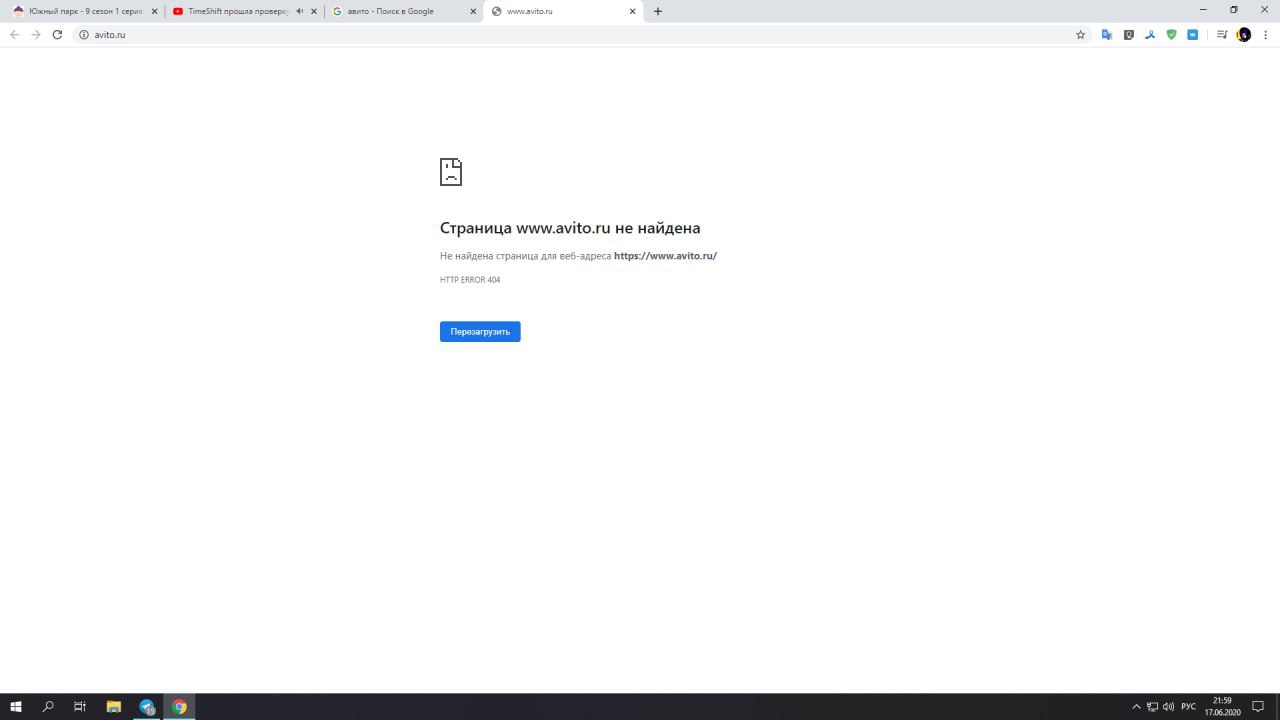Go forward to the next page

pos(36,34)
